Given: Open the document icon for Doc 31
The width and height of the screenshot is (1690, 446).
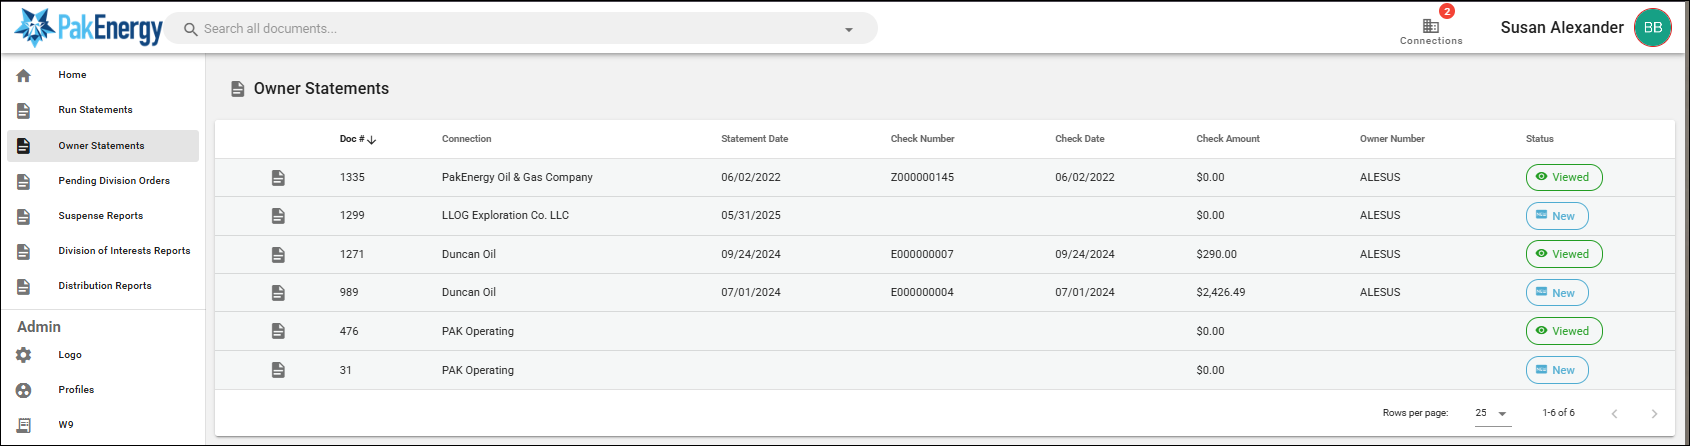Looking at the screenshot, I should point(278,370).
